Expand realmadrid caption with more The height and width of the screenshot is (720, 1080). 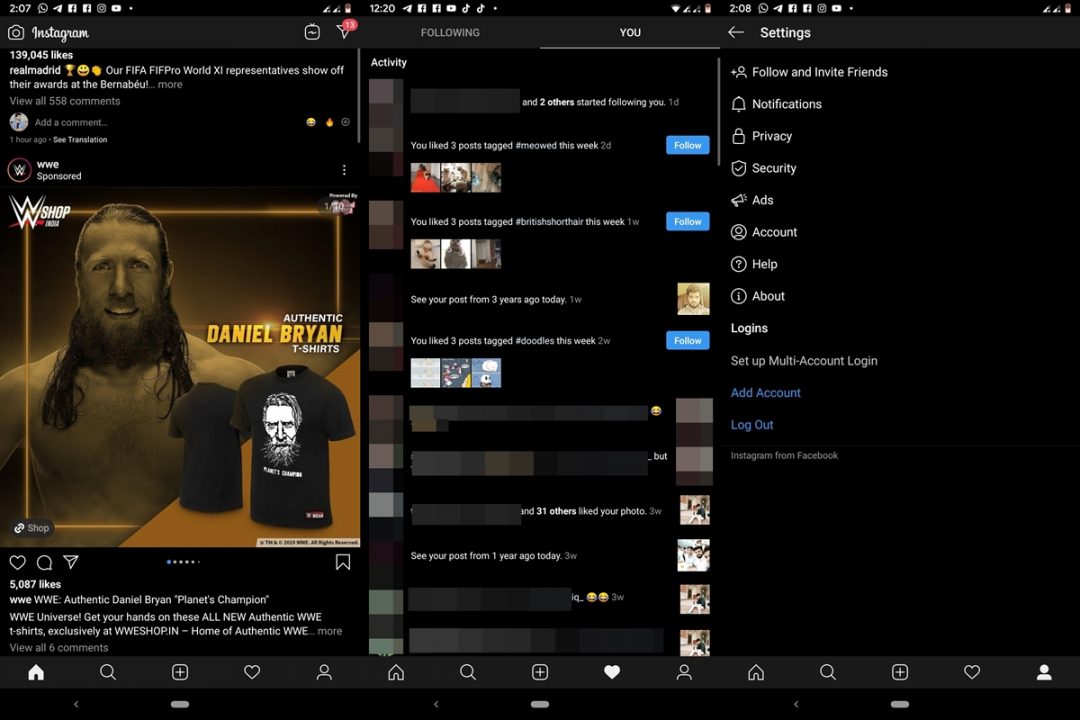point(170,84)
